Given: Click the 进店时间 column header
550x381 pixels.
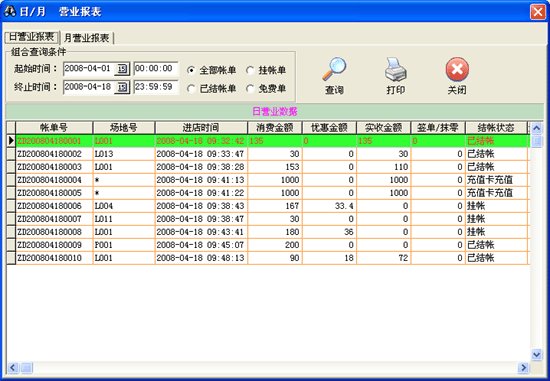Looking at the screenshot, I should point(201,128).
